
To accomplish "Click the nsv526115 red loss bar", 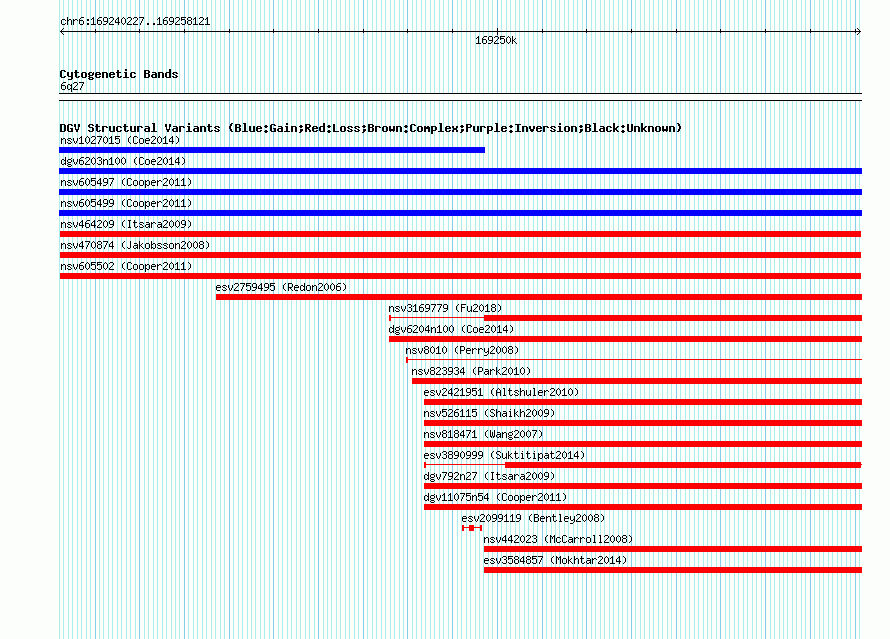I will point(643,423).
